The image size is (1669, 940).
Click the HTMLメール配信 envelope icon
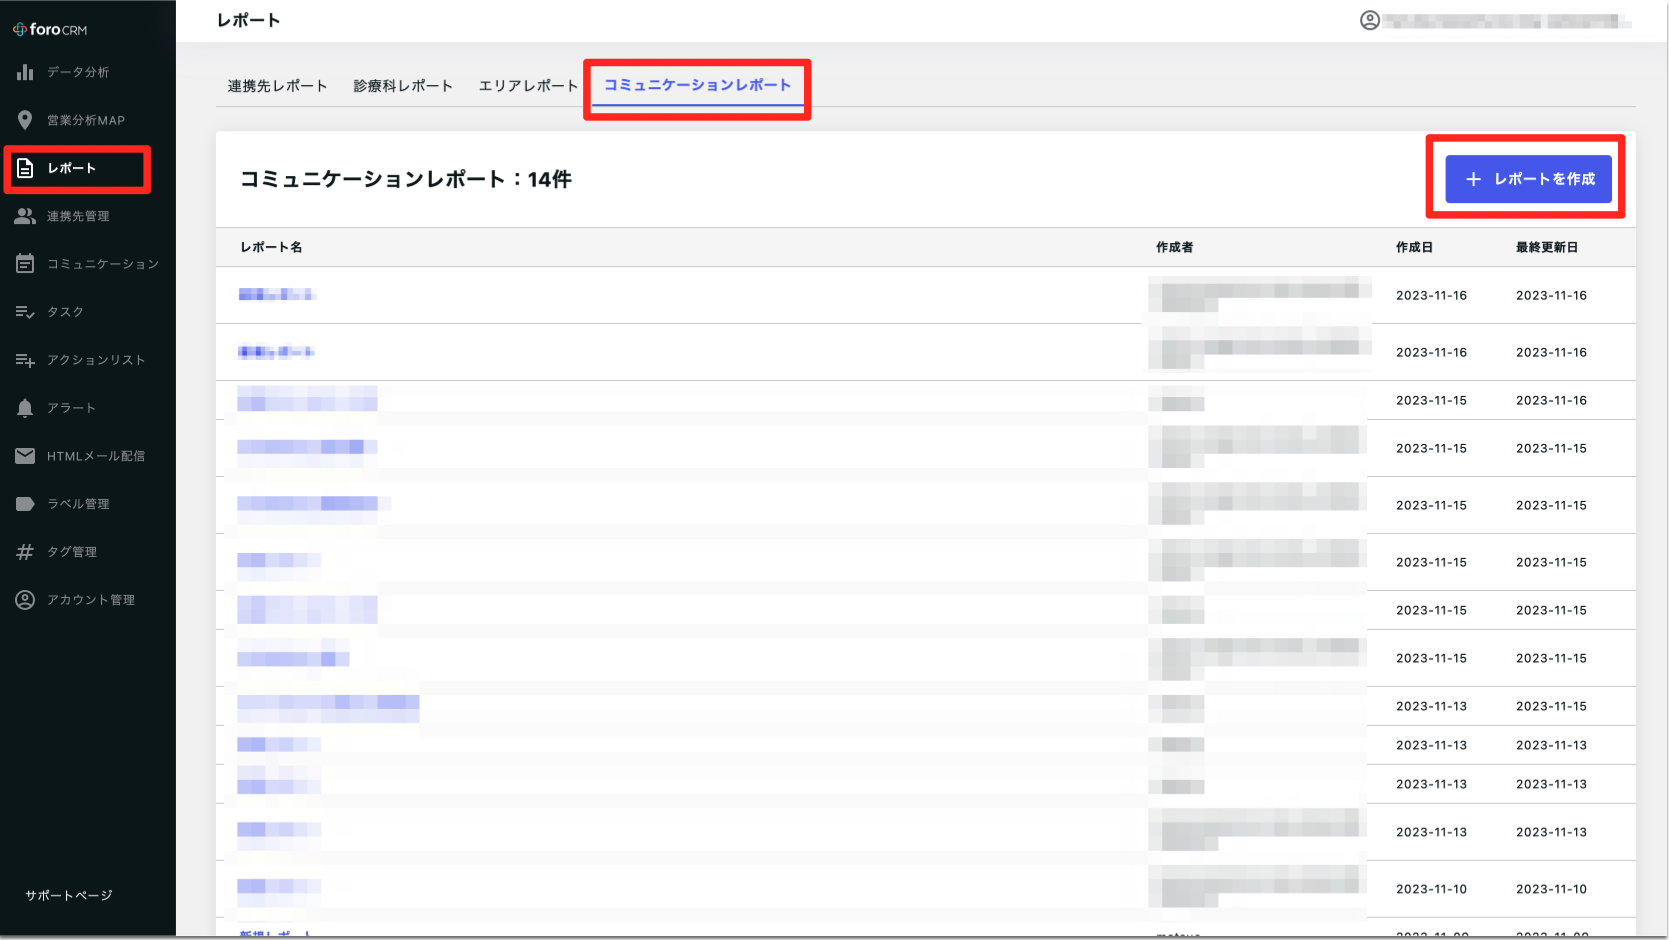click(25, 456)
